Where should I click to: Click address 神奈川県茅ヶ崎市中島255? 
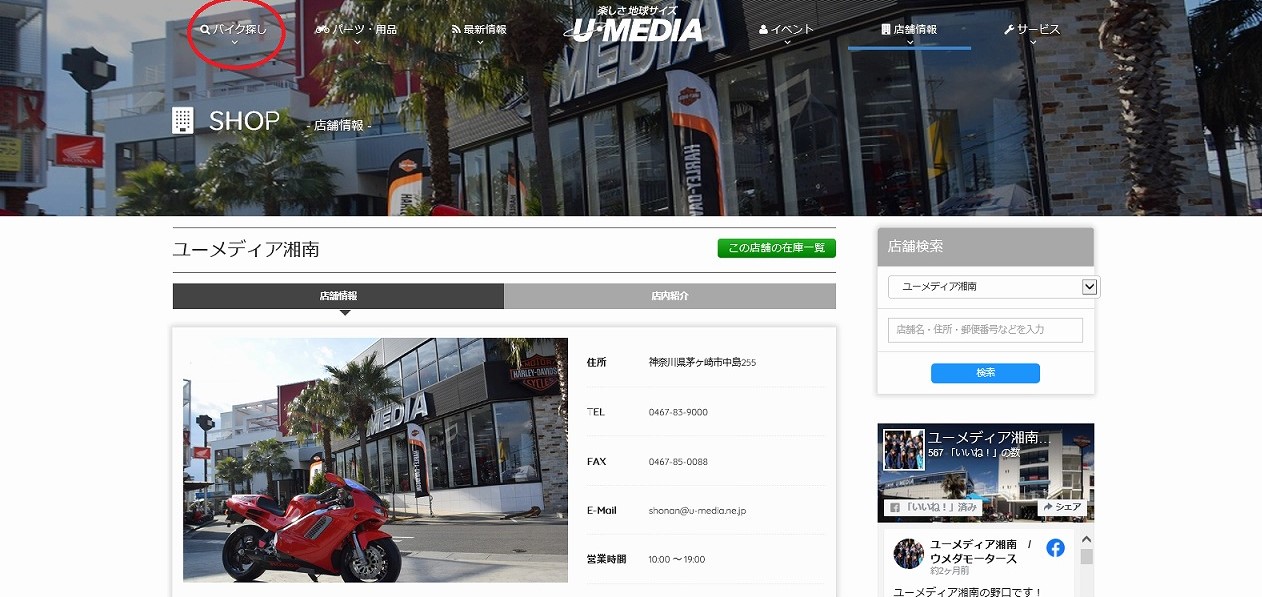point(702,363)
